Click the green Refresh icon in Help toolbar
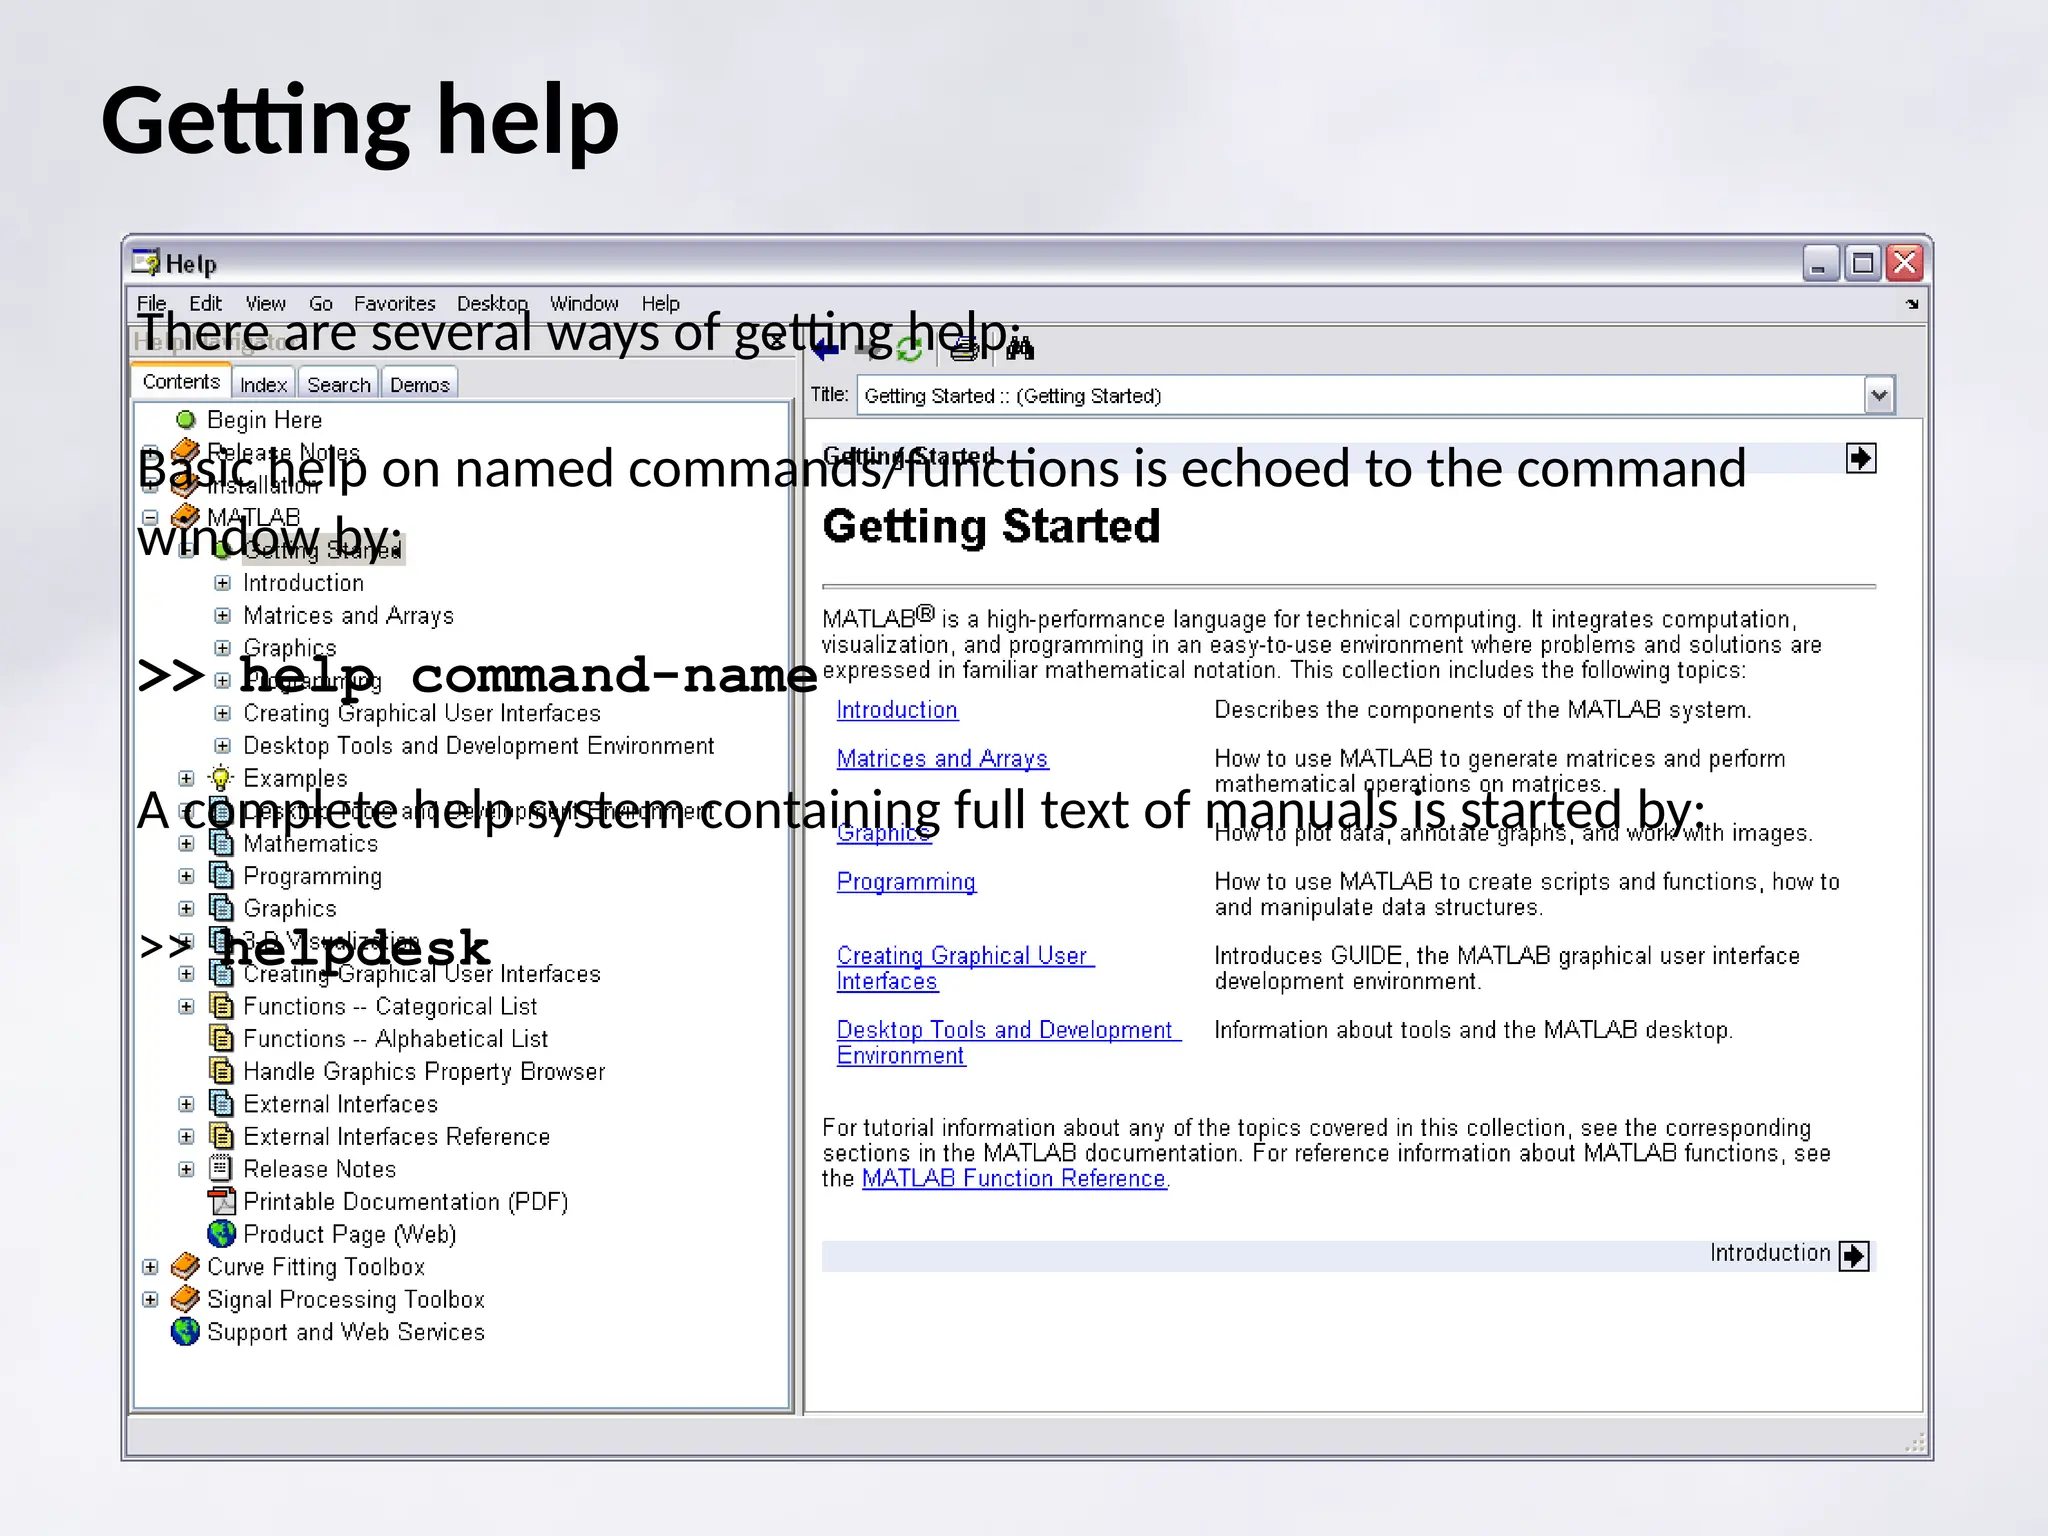The height and width of the screenshot is (1536, 2048). pyautogui.click(x=909, y=350)
